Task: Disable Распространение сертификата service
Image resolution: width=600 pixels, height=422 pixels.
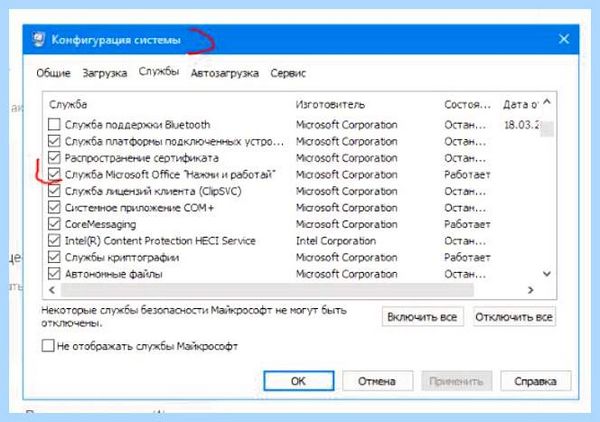Action: [x=54, y=158]
